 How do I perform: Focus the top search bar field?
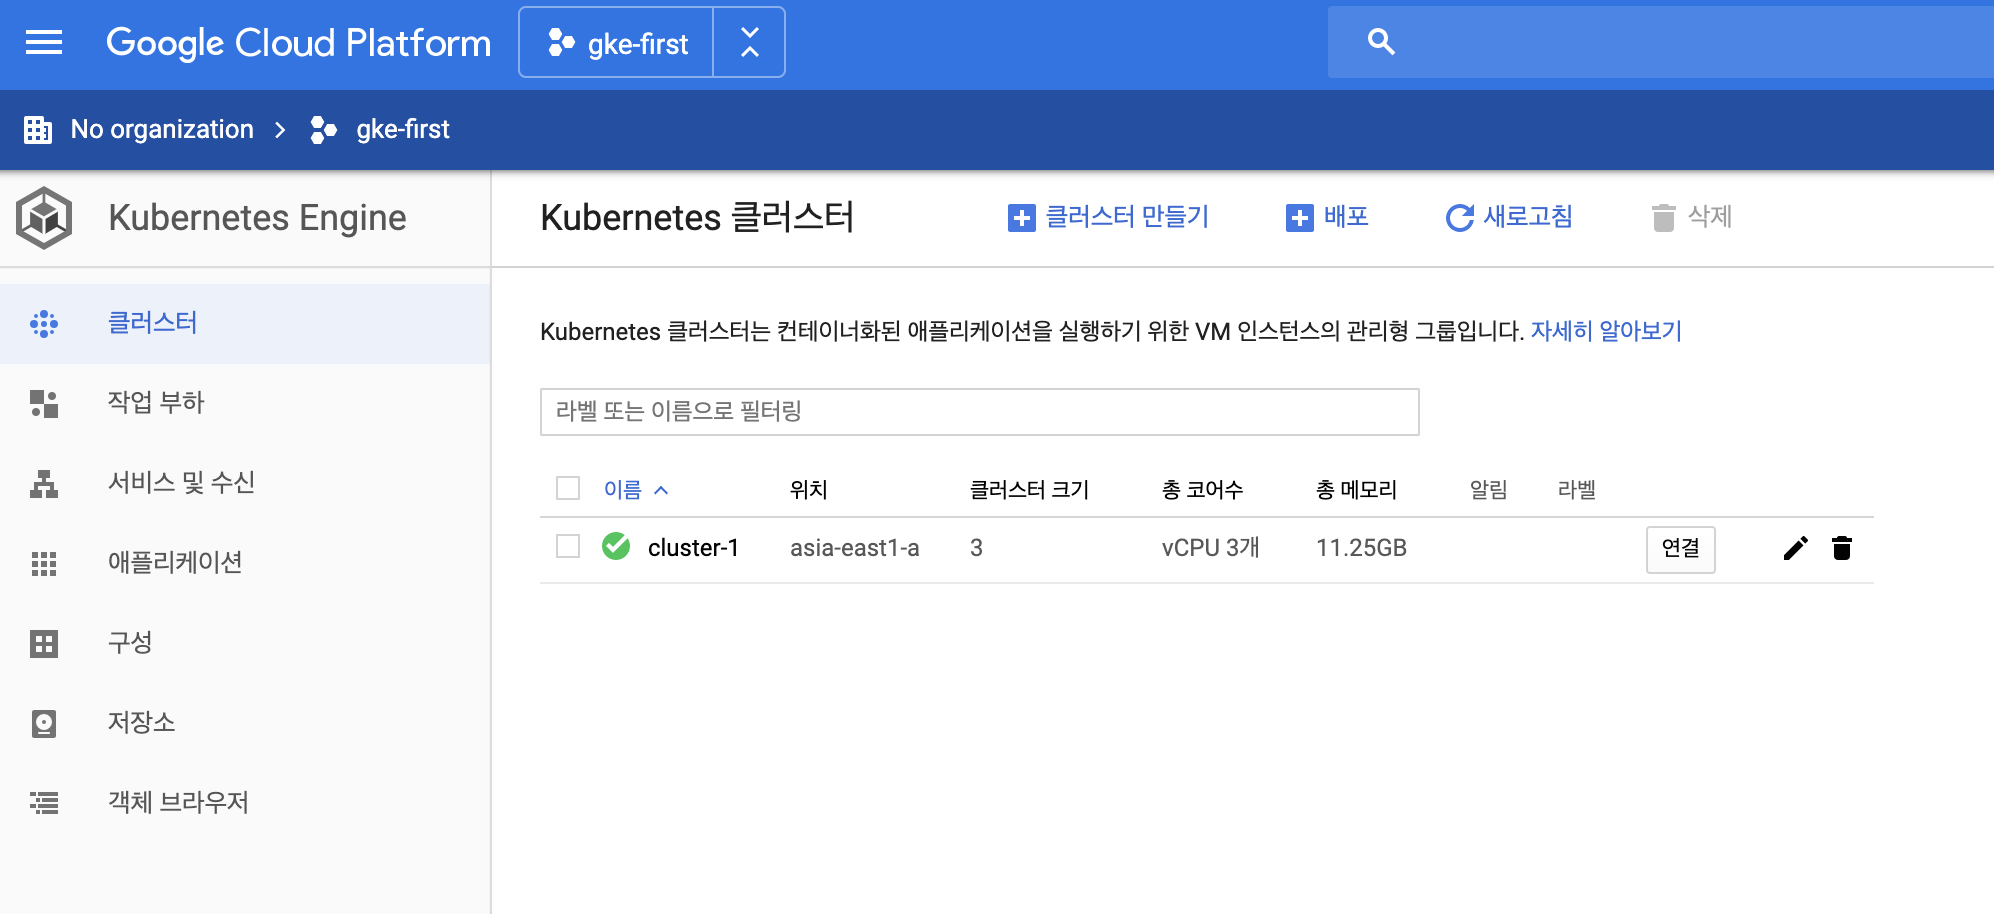[x=1661, y=42]
